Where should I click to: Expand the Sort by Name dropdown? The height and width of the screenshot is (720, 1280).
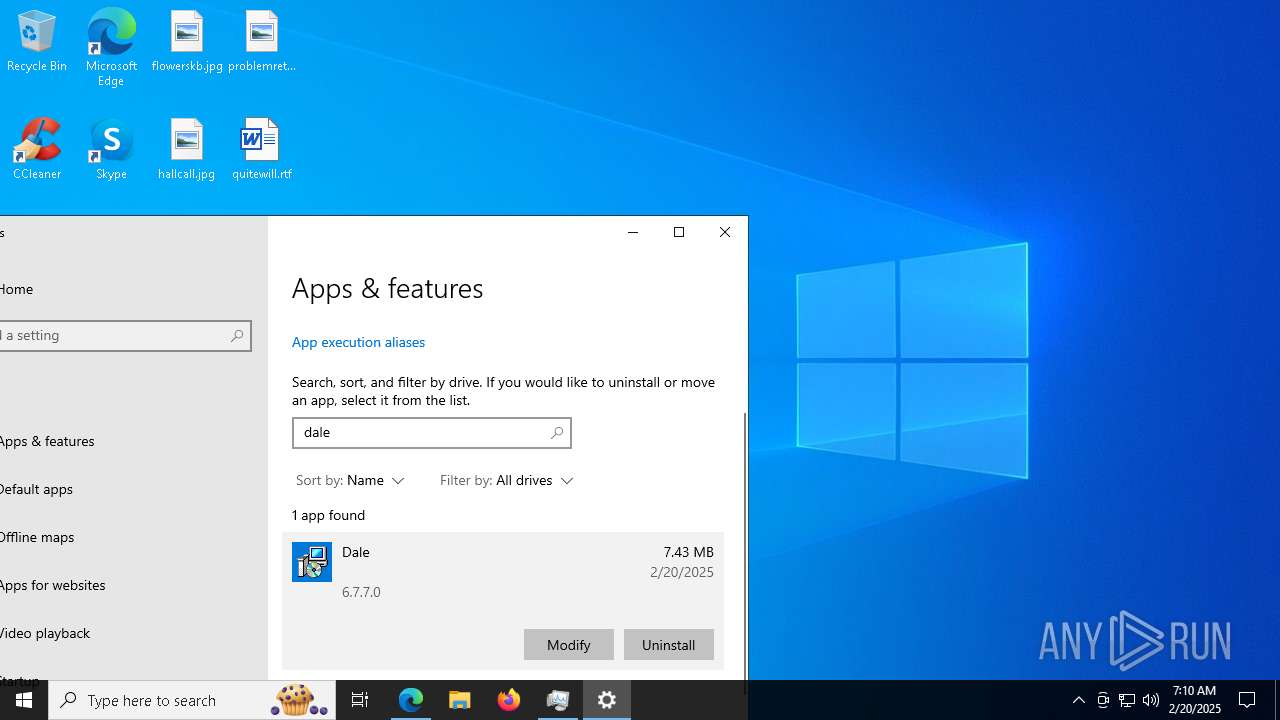tap(350, 481)
